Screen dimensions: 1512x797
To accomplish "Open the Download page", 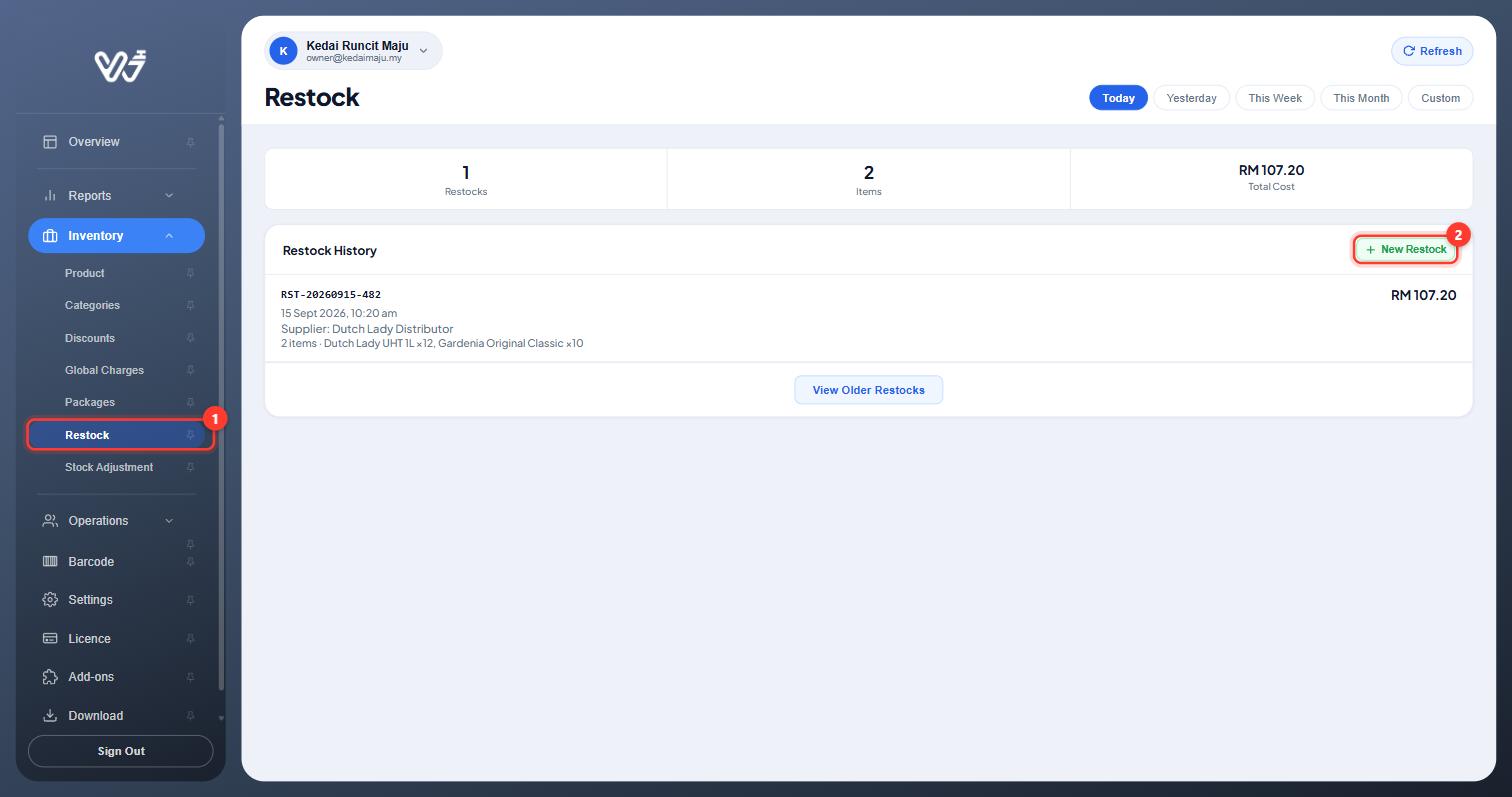I will coord(96,716).
